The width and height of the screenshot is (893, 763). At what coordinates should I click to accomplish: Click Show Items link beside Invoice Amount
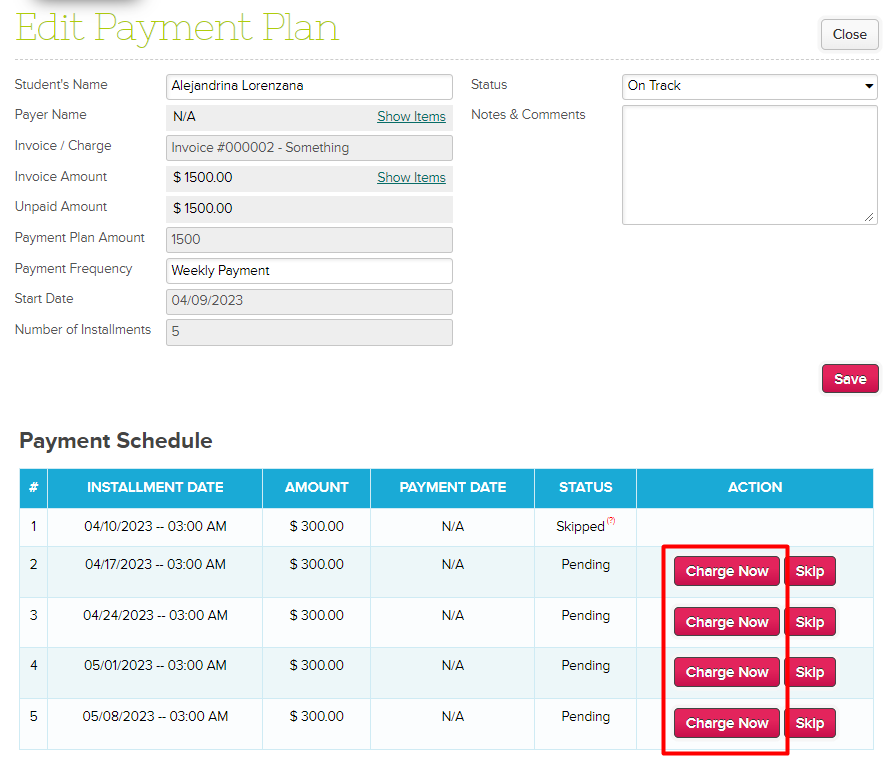tap(411, 178)
